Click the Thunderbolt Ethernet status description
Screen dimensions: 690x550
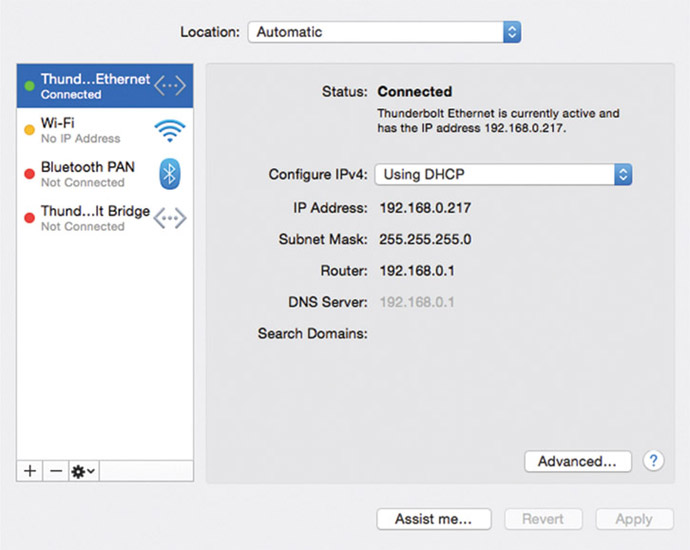(x=498, y=121)
